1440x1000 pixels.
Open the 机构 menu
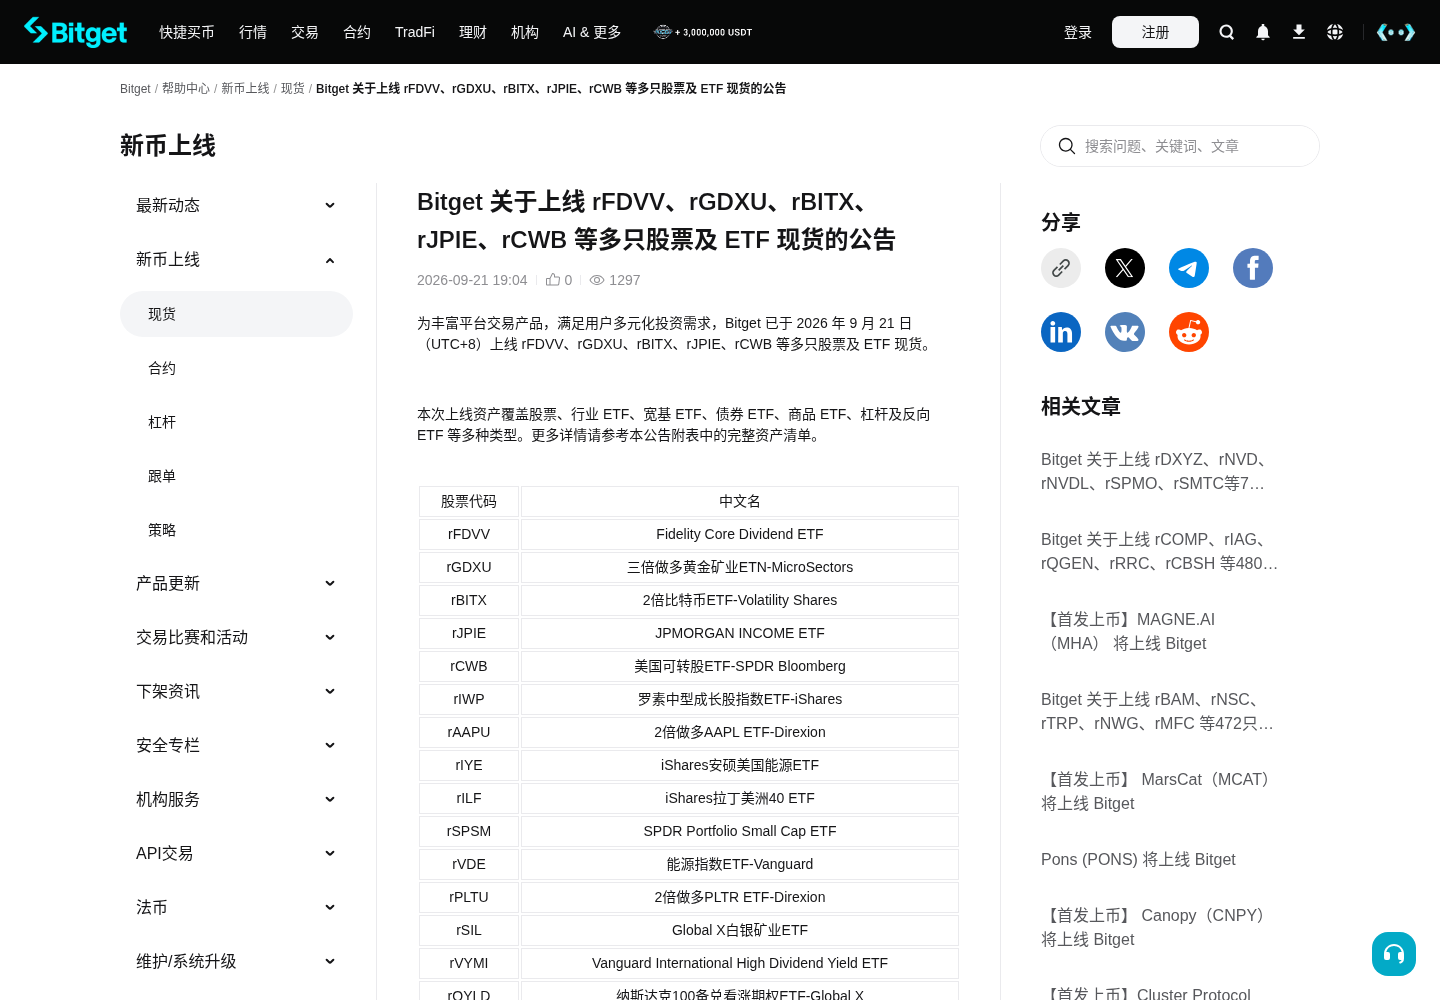525,32
